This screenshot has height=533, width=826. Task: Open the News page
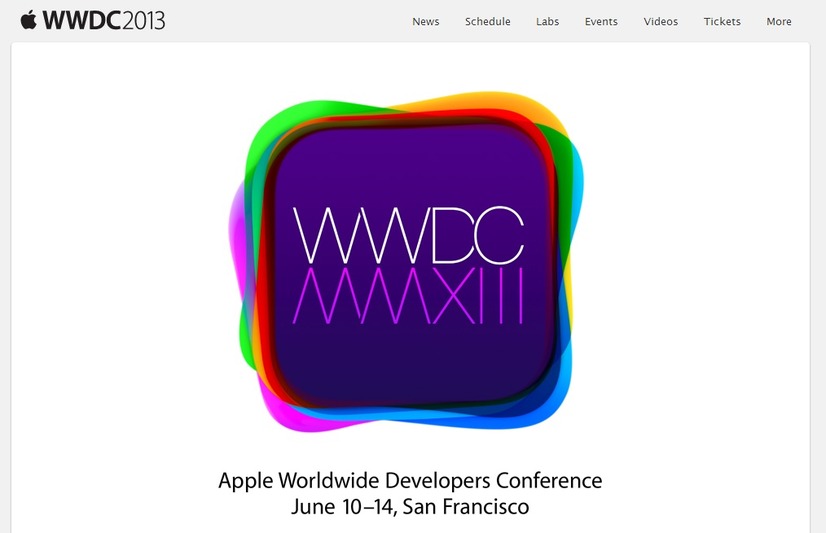click(425, 22)
